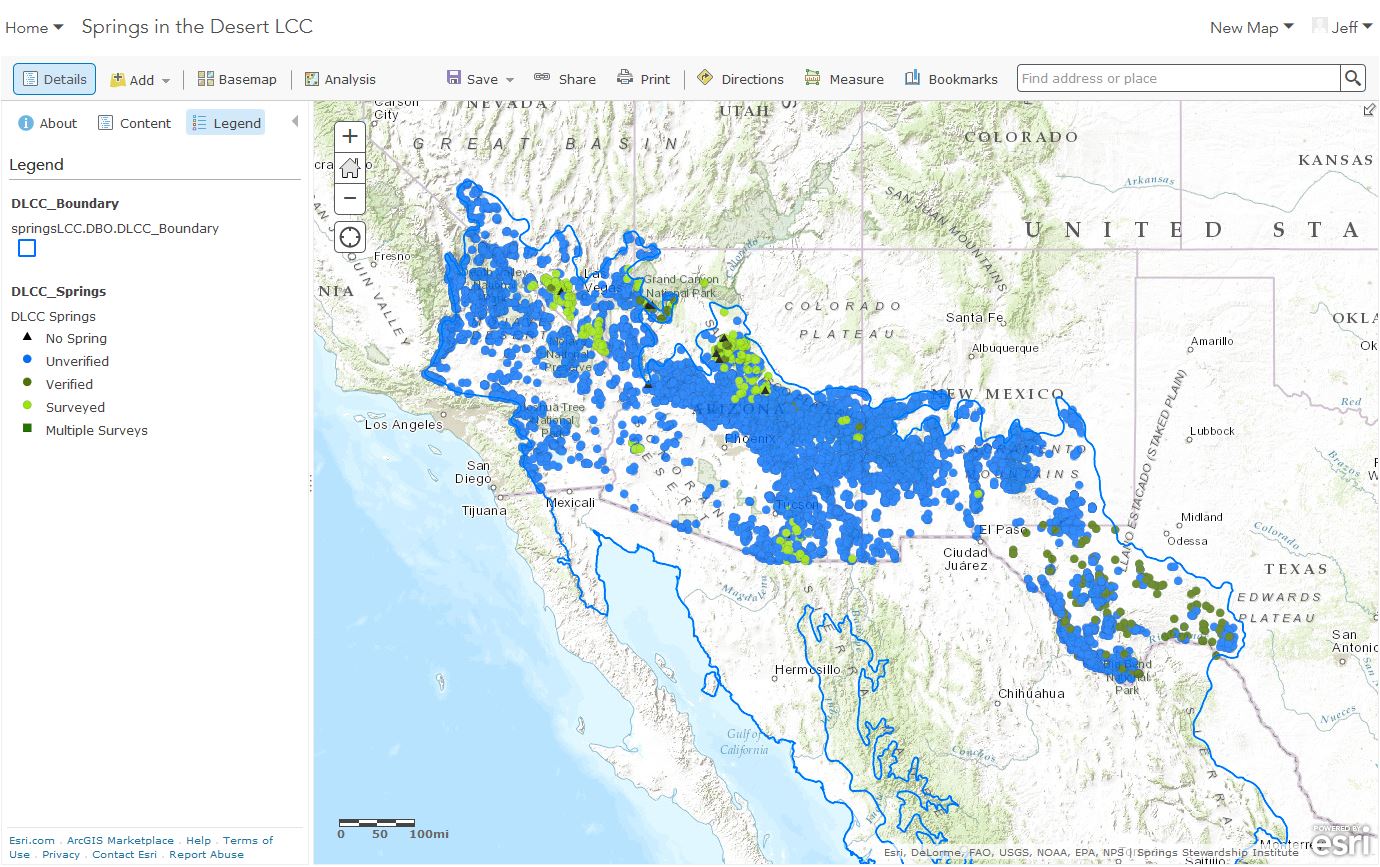Switch to the About tab
Viewport: 1380px width, 867px height.
tap(47, 123)
